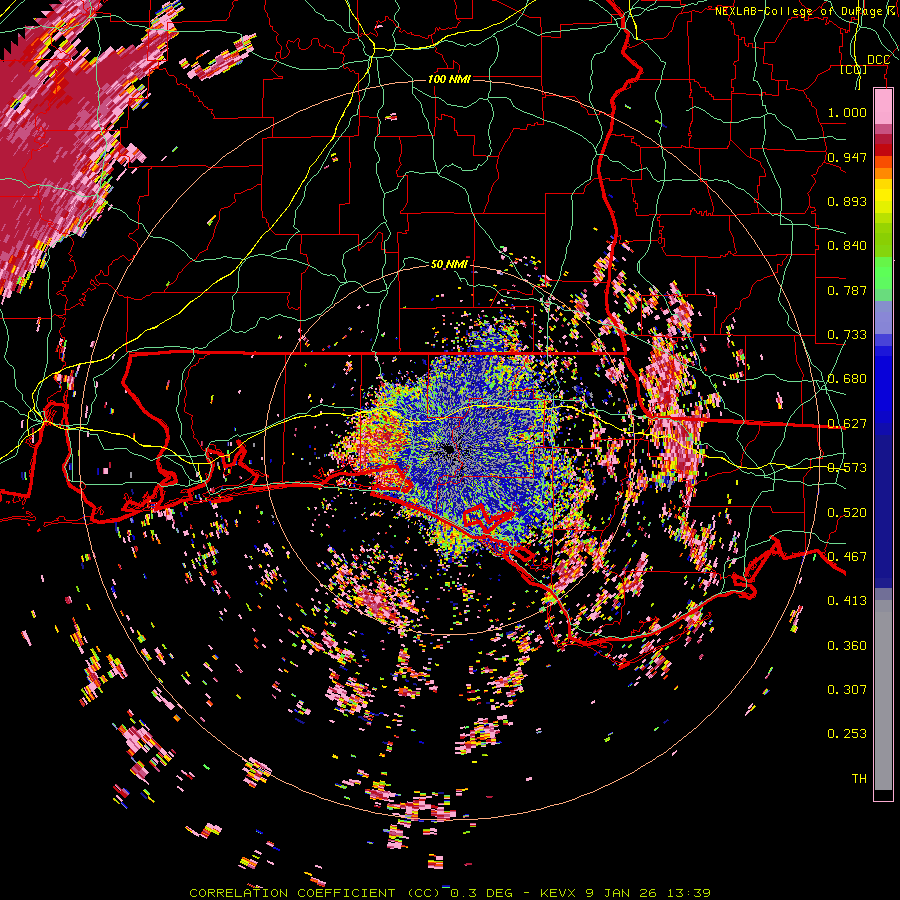The height and width of the screenshot is (900, 900).
Task: Click the 0.627 scale value
Action: click(847, 424)
